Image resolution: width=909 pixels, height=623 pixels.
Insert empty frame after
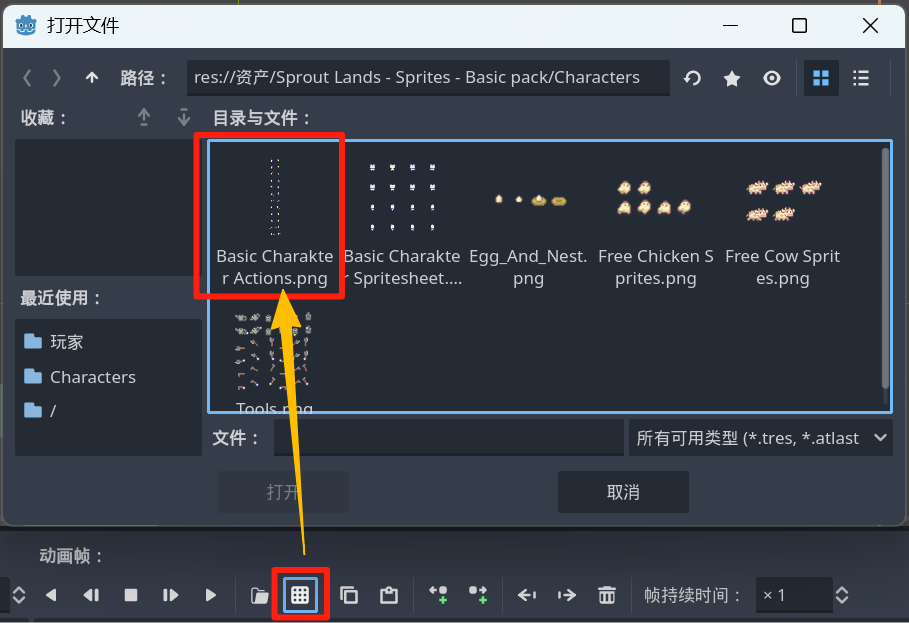[x=478, y=595]
